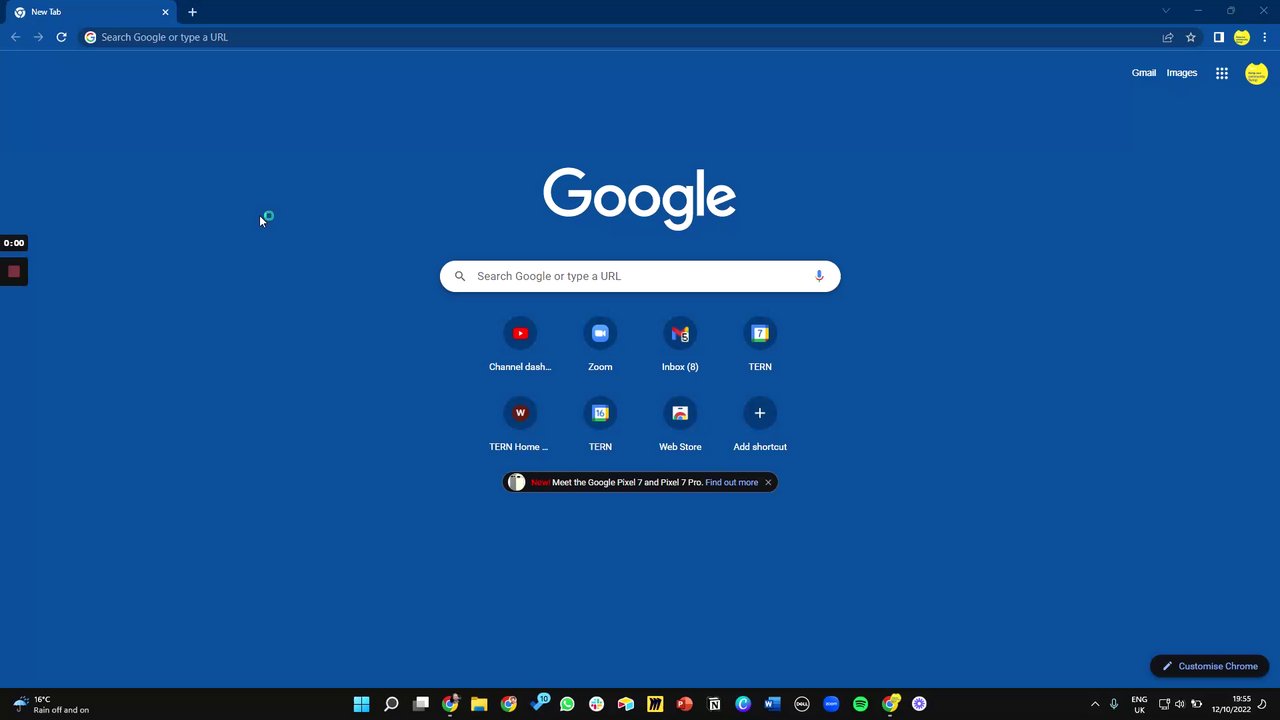Click the back navigation arrow

tap(15, 37)
